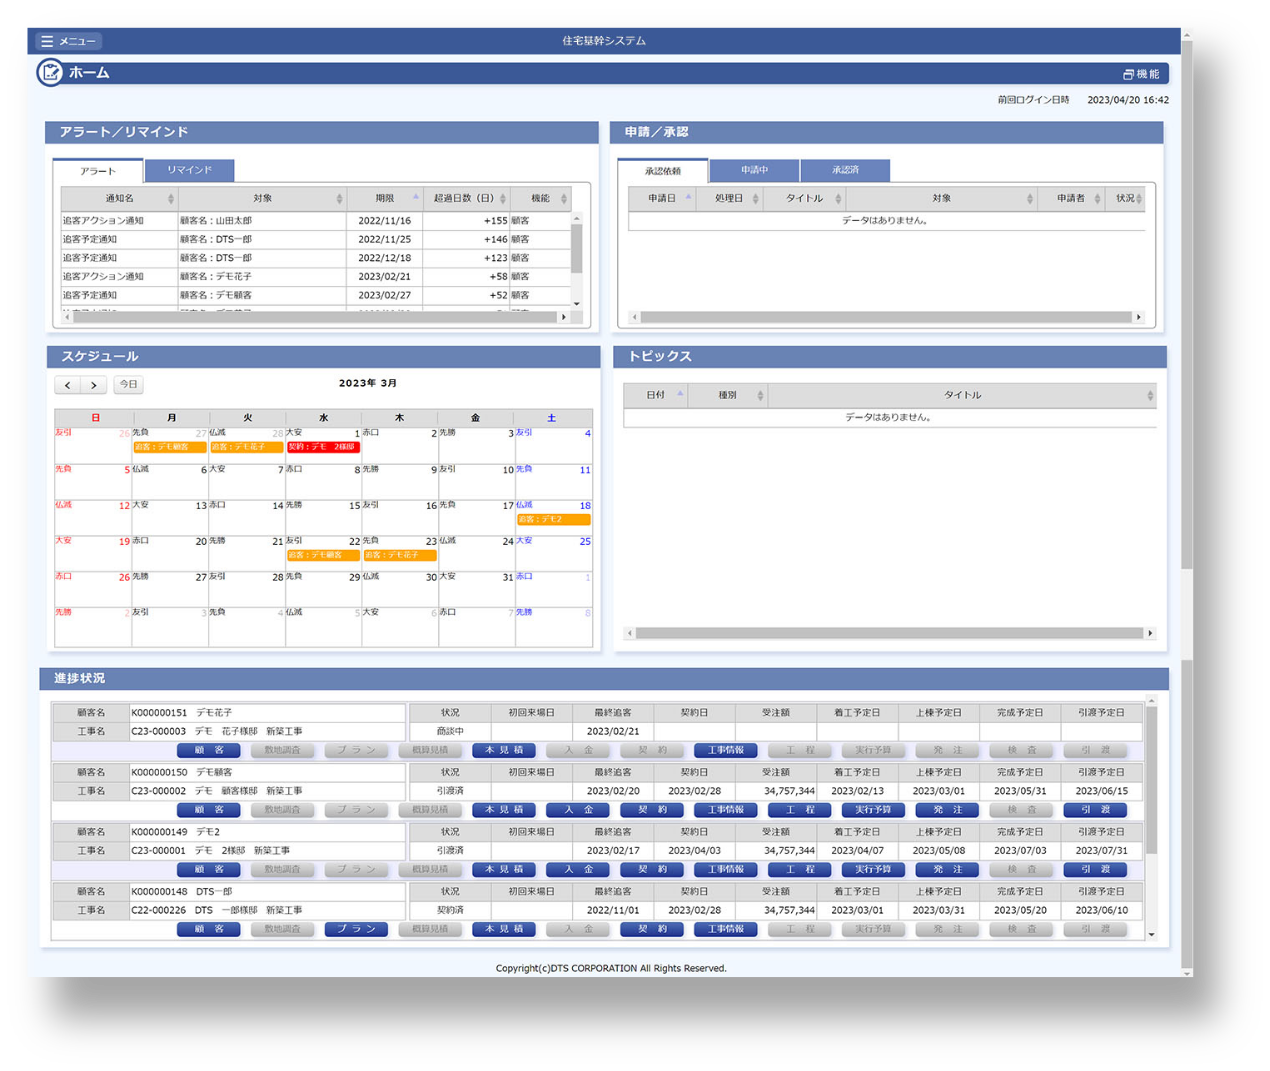Sort 申請/承認 table by 申請日 column
Image resolution: width=1270 pixels, height=1071 pixels.
pos(662,199)
